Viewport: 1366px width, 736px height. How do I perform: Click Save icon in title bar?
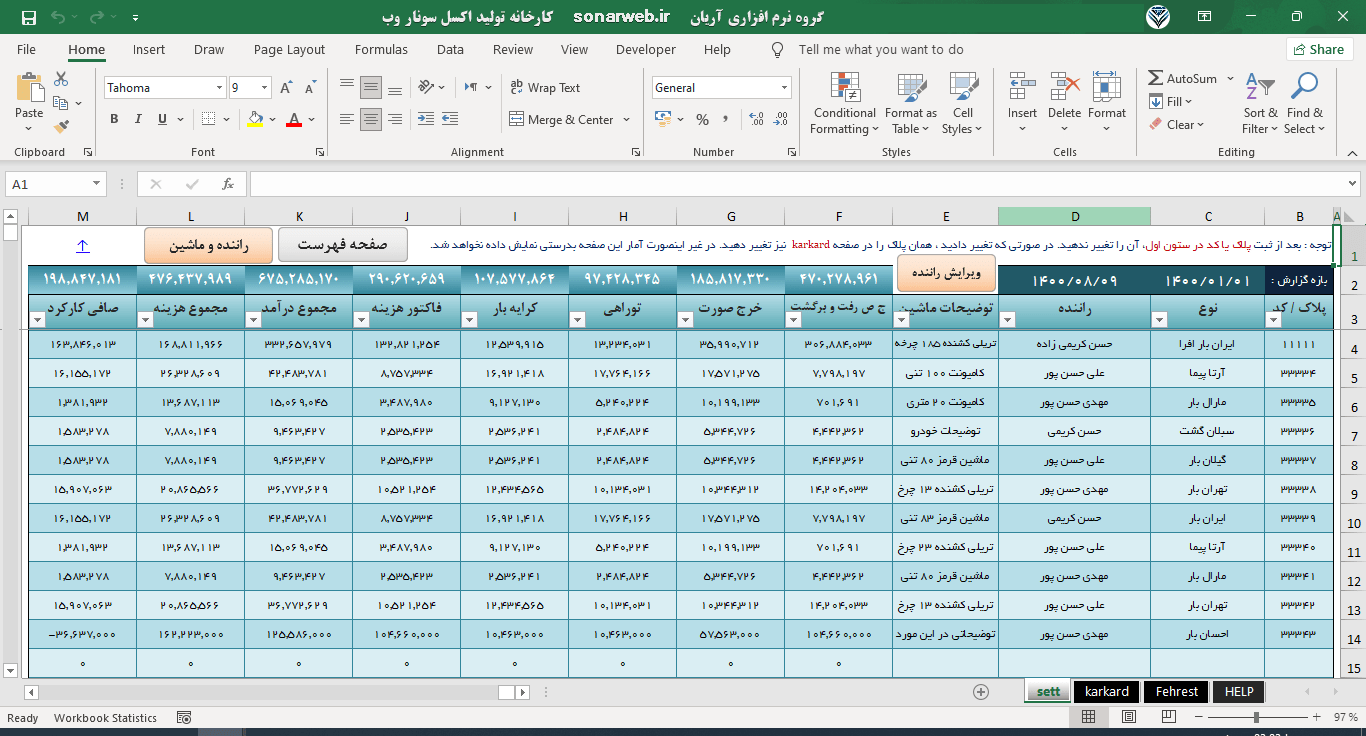point(28,18)
